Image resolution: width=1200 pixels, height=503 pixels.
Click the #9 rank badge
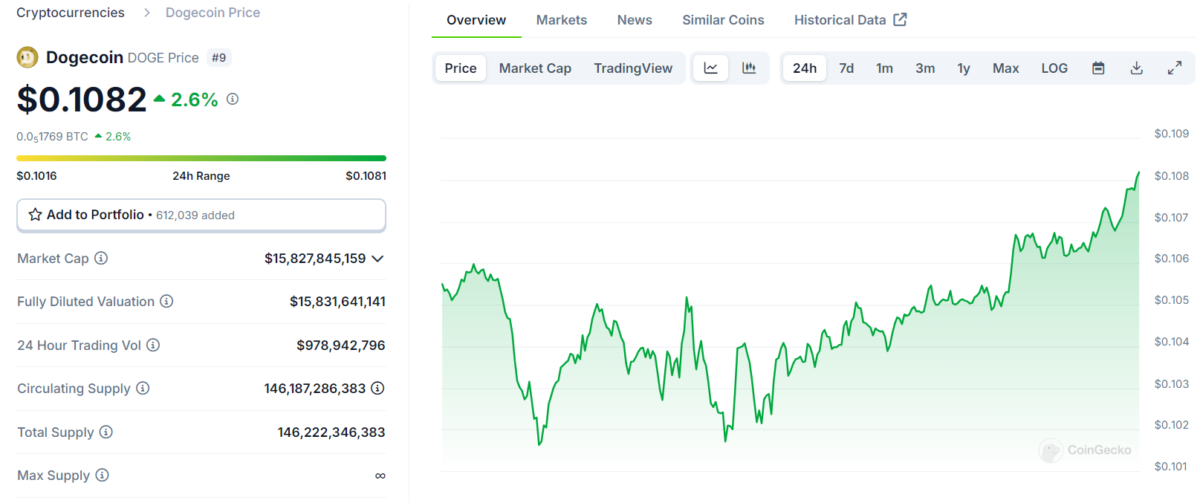(x=218, y=58)
